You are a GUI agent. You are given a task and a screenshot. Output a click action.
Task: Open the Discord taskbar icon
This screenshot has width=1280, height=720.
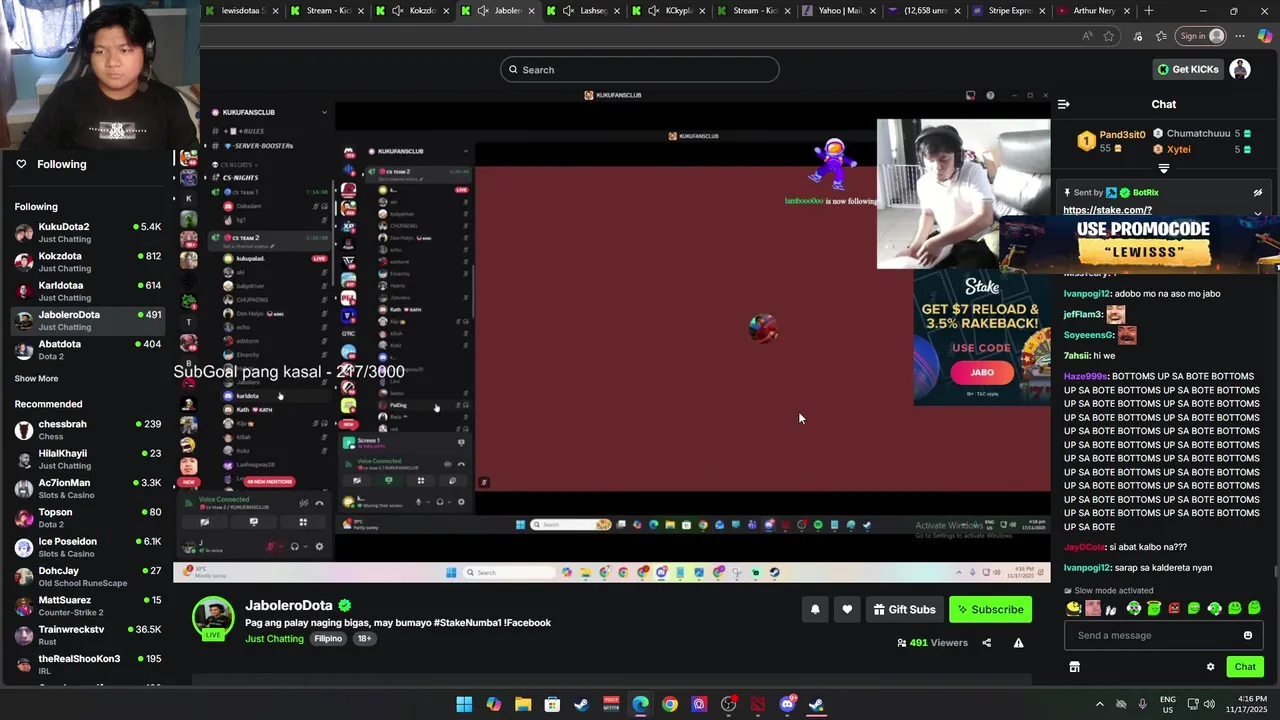787,704
